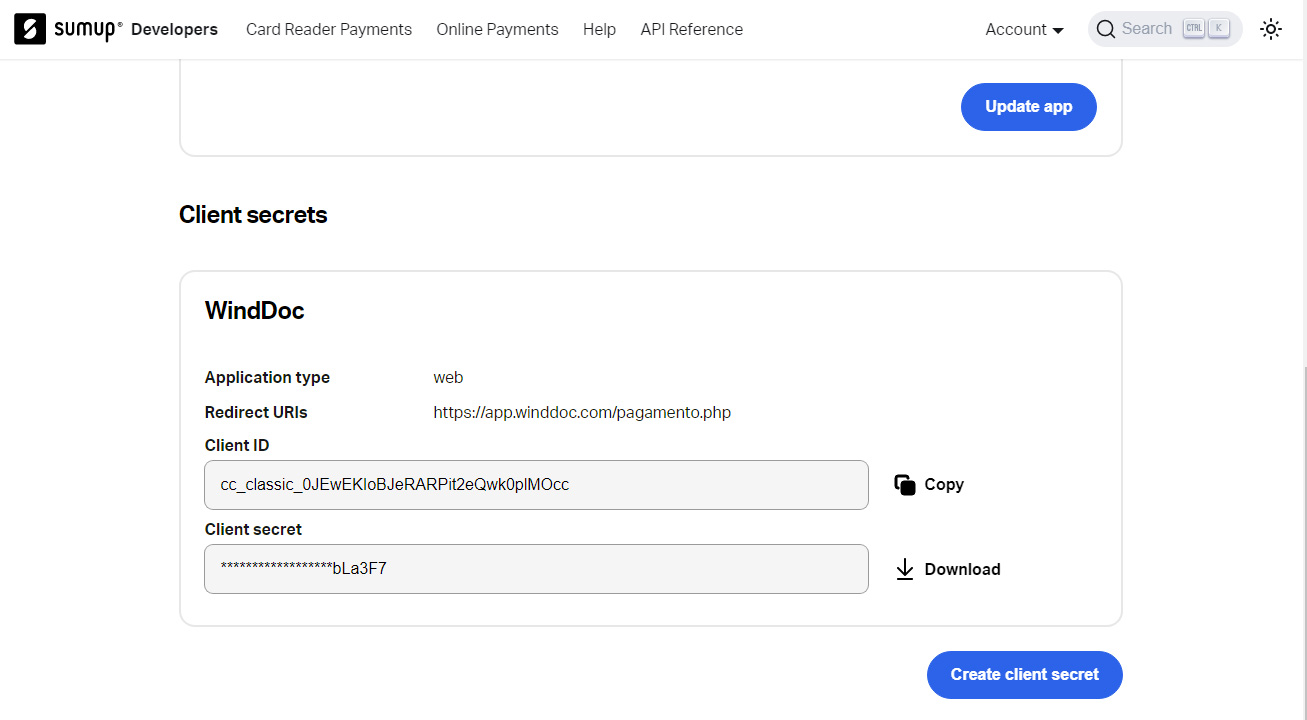The height and width of the screenshot is (720, 1307).
Task: Copy the Client ID using Copy label
Action: 944,484
